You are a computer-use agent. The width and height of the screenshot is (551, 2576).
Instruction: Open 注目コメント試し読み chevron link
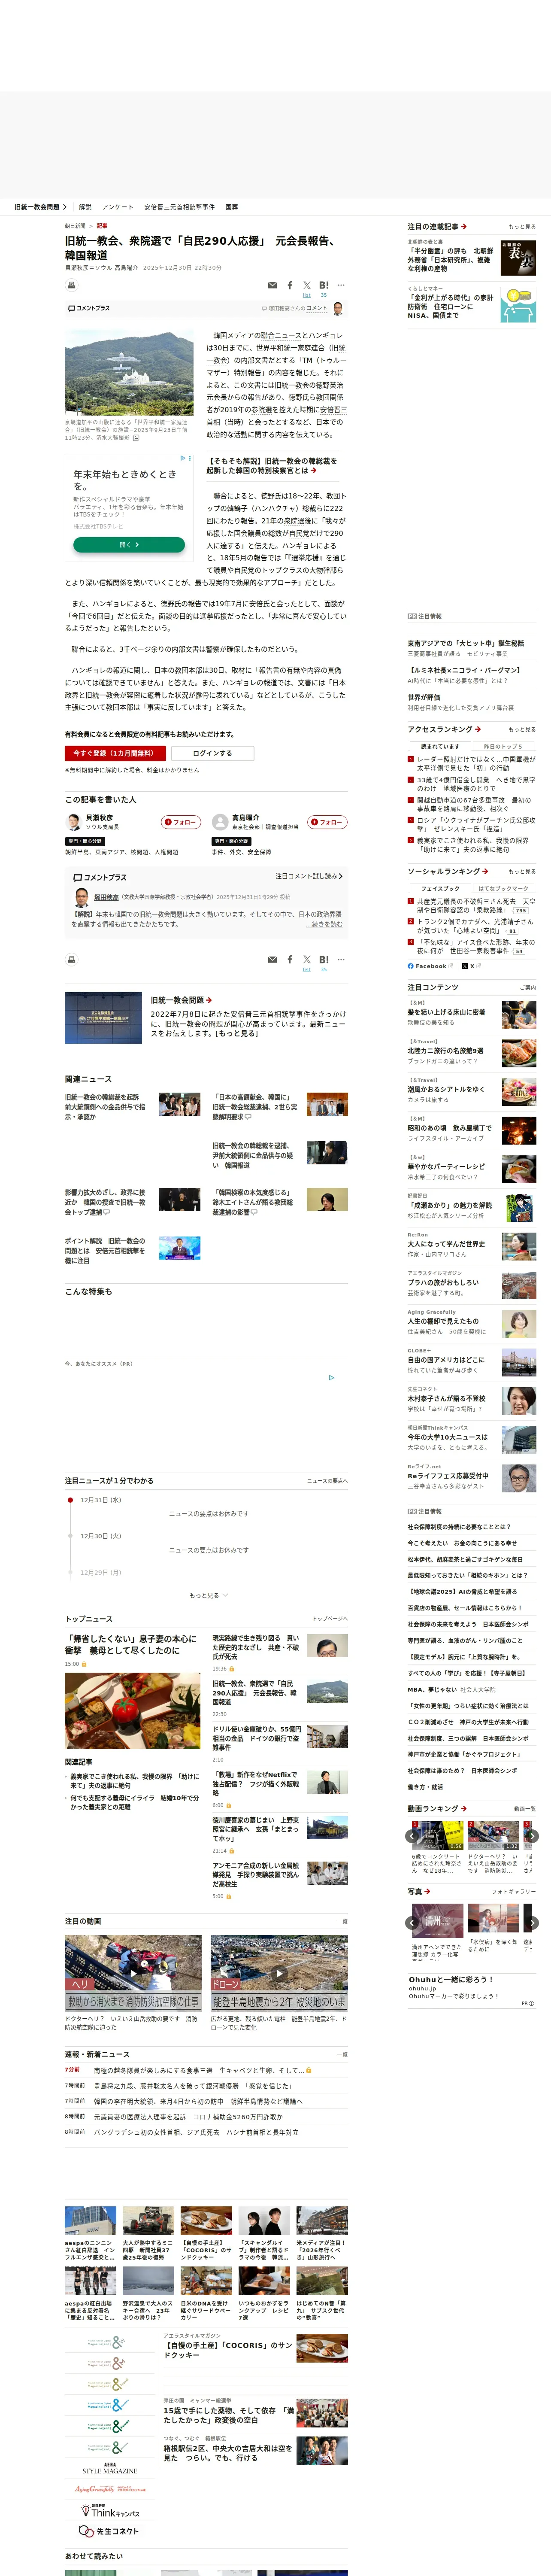click(309, 876)
